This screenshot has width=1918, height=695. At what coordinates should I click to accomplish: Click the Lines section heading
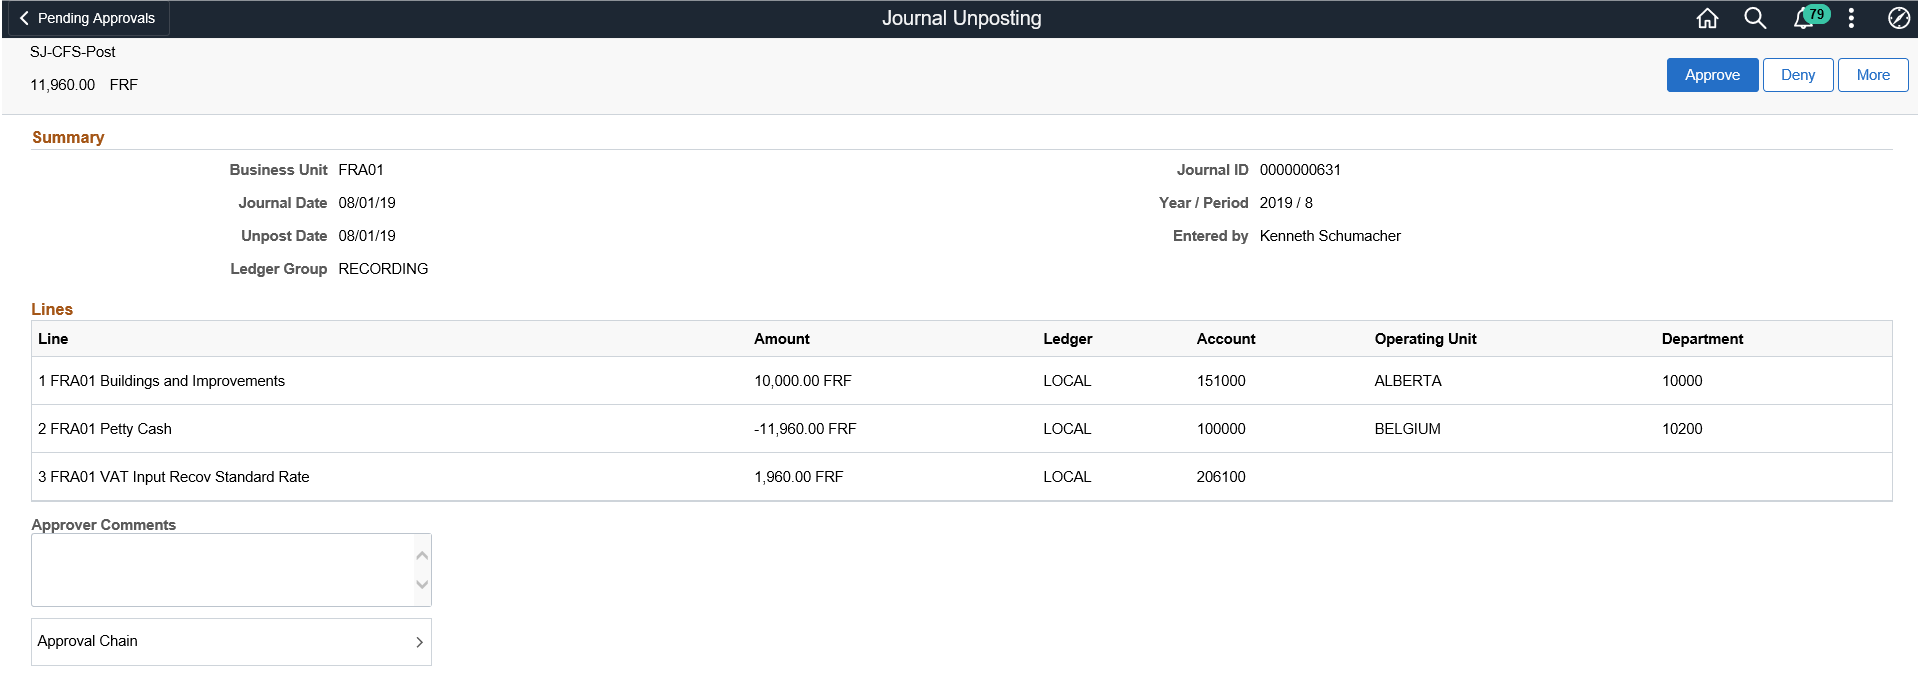click(x=52, y=309)
